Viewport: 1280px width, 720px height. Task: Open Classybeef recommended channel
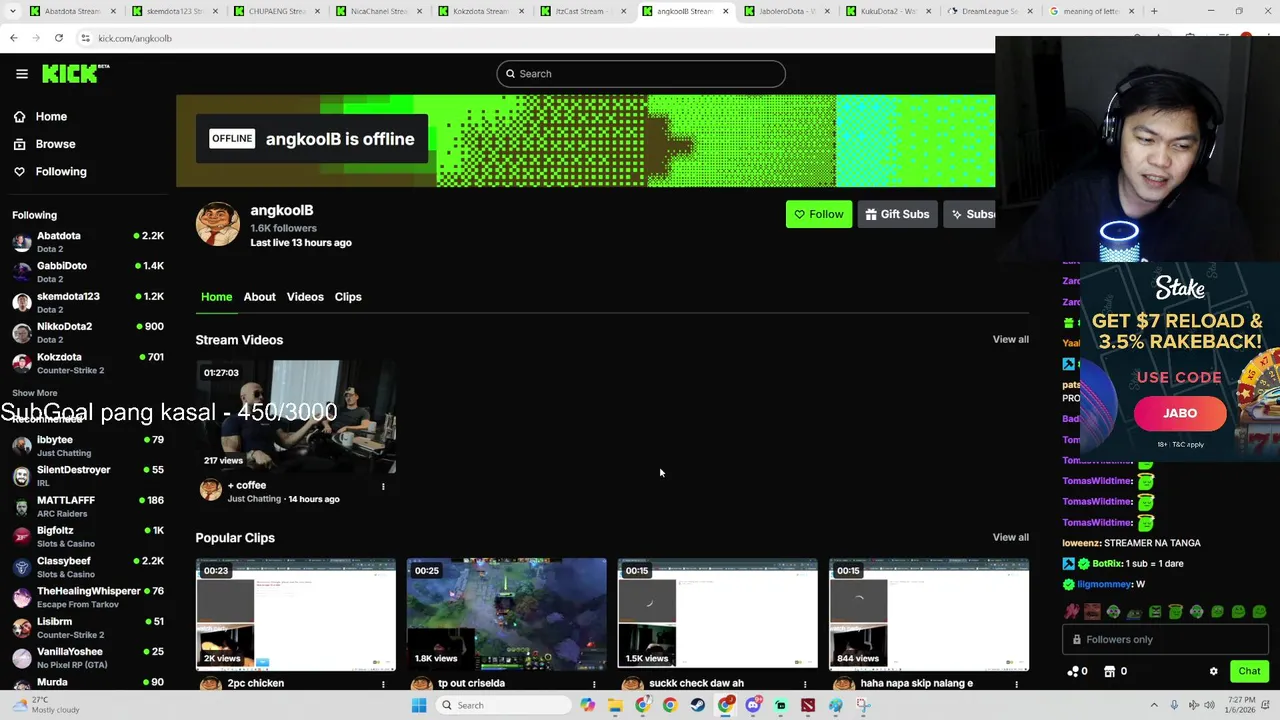88,567
